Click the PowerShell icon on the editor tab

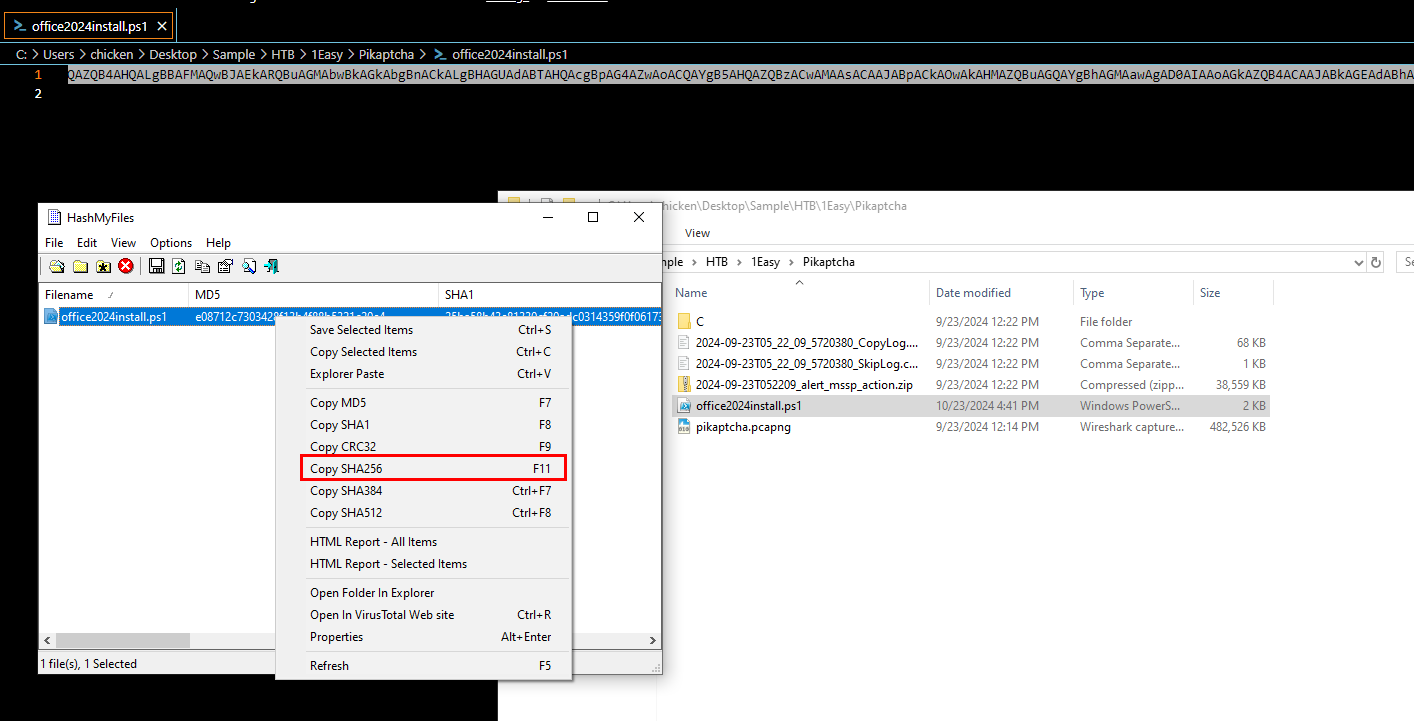point(20,26)
